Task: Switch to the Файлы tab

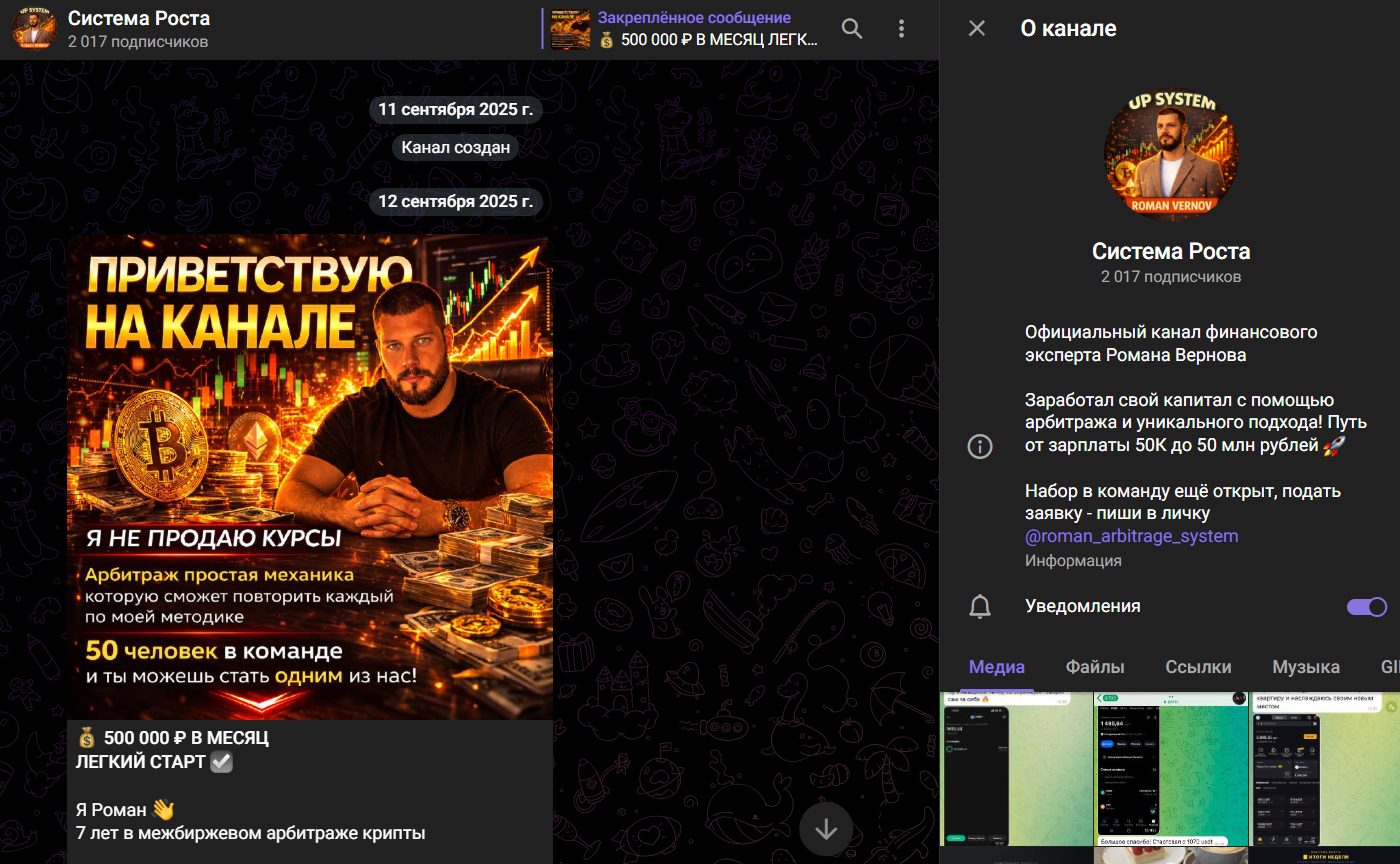Action: point(1095,667)
